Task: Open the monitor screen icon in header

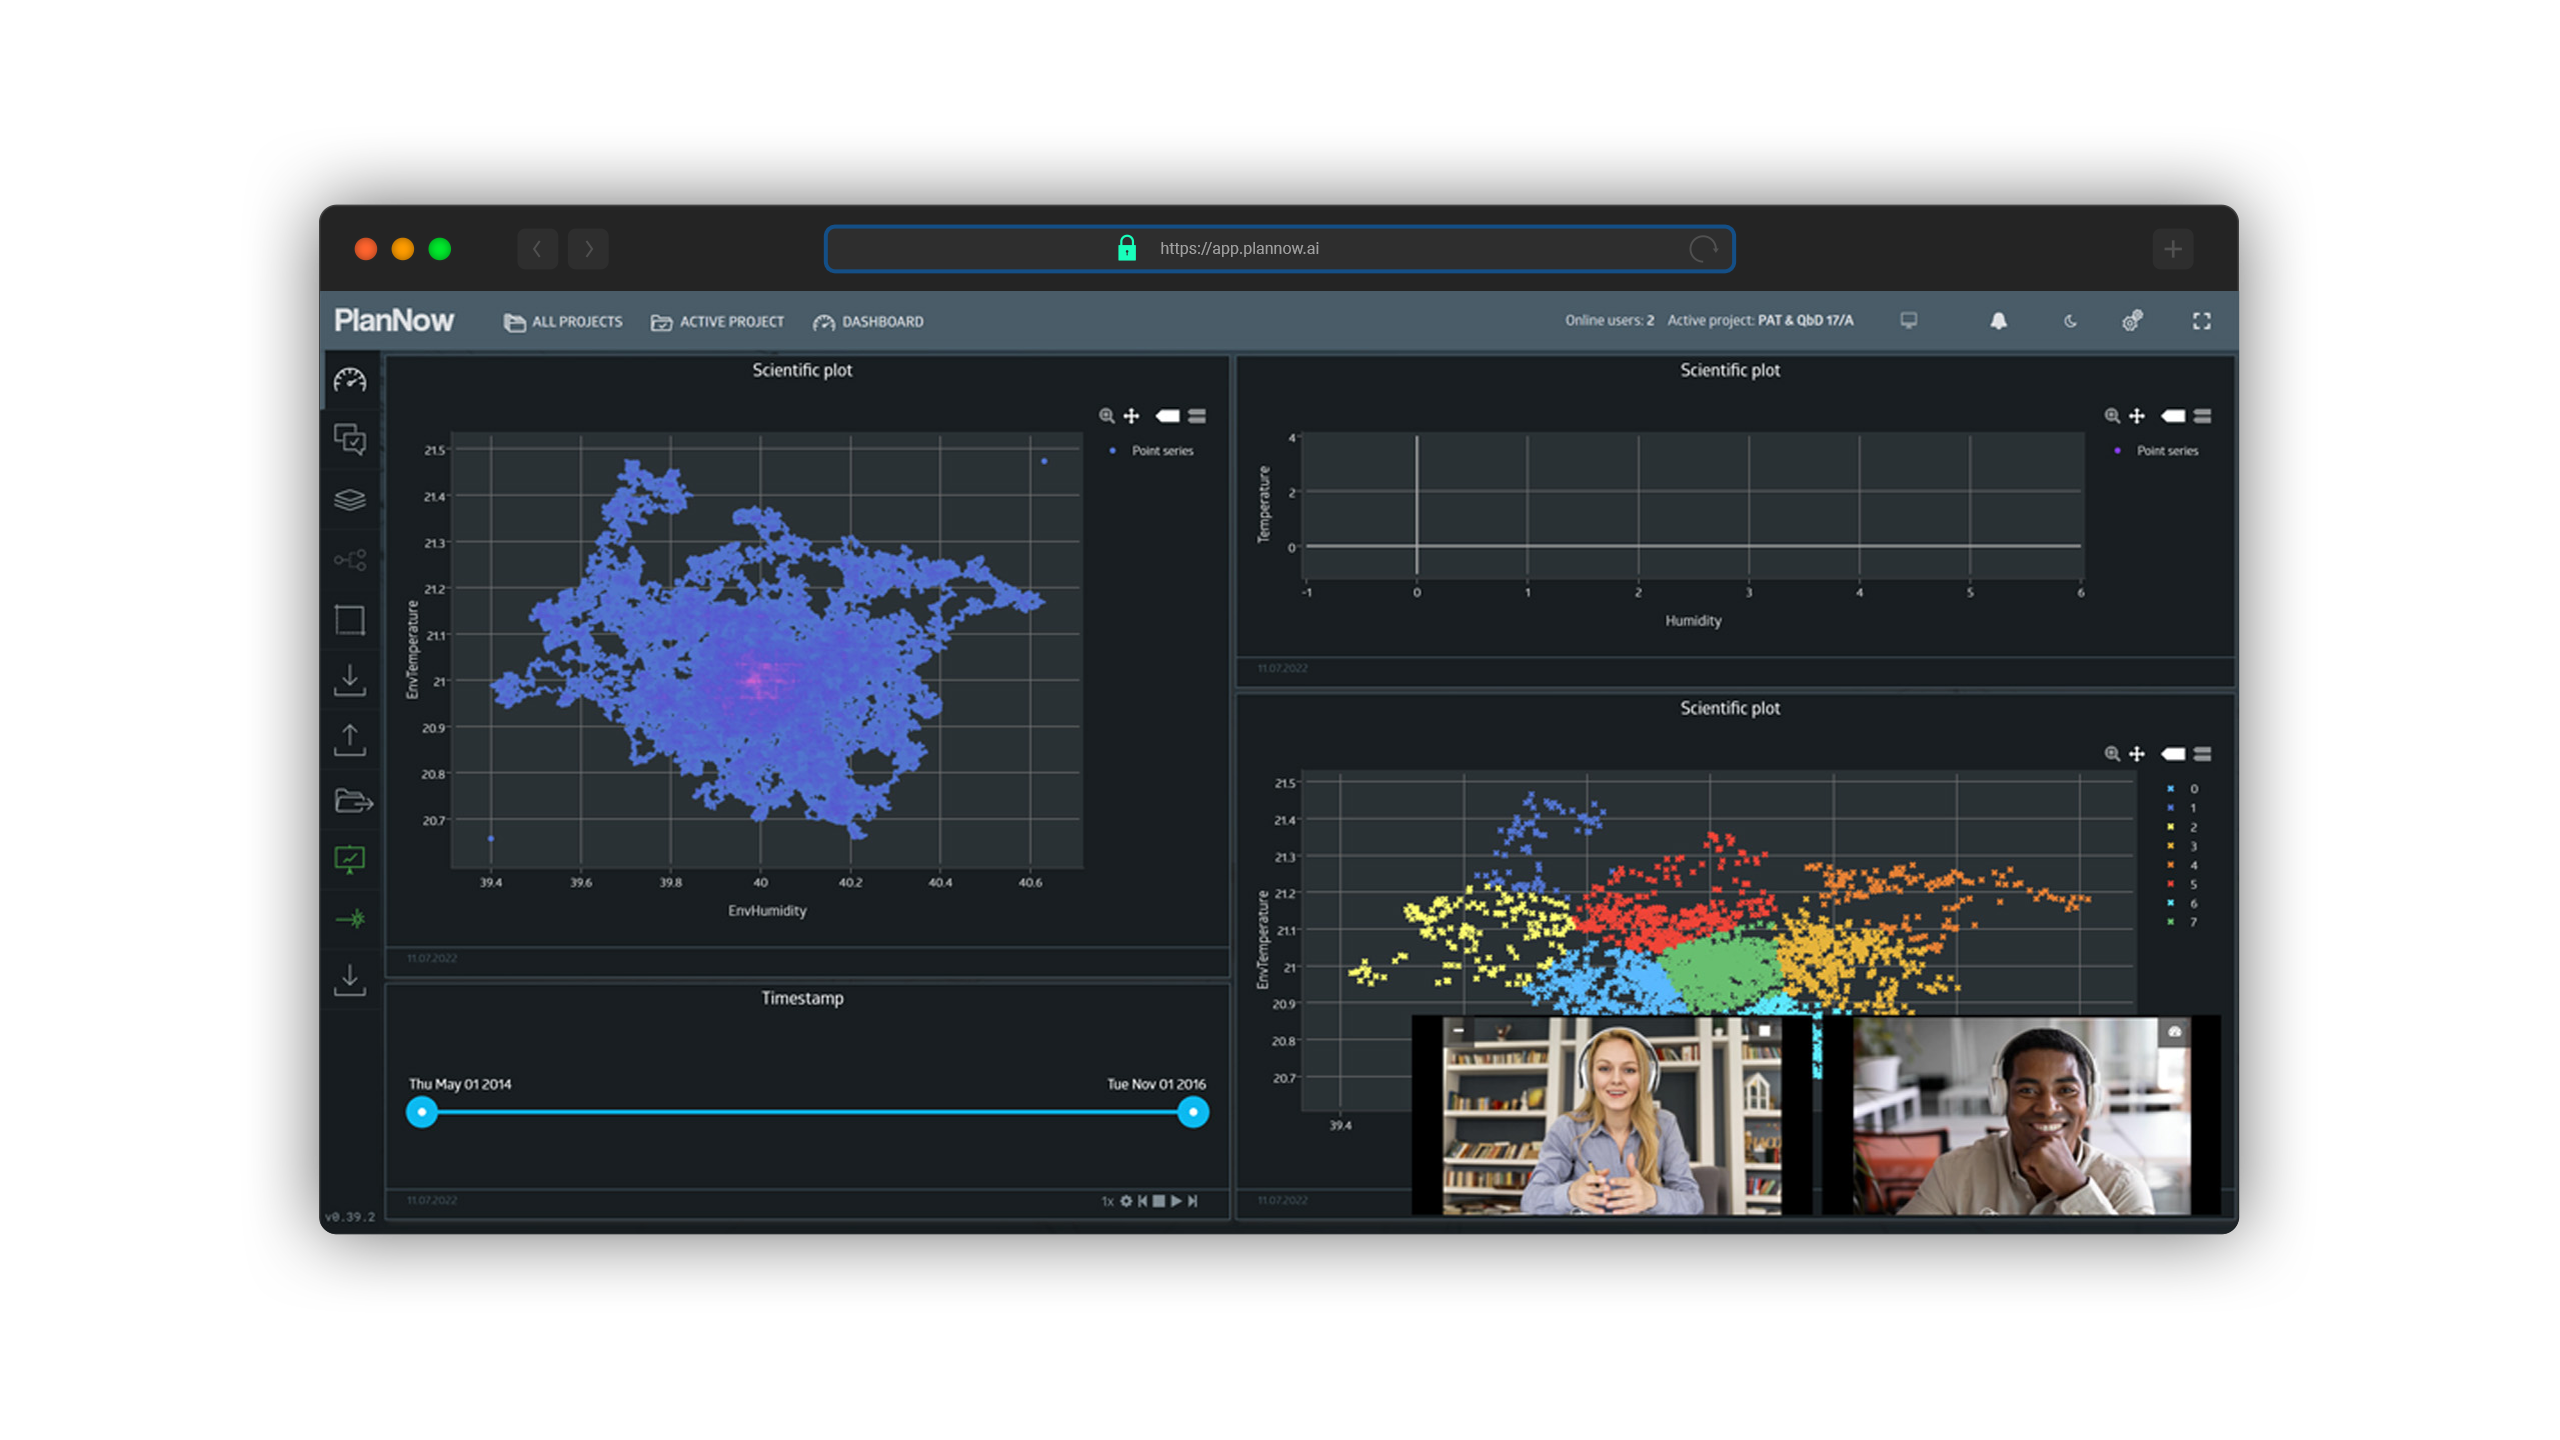Action: tap(1909, 320)
